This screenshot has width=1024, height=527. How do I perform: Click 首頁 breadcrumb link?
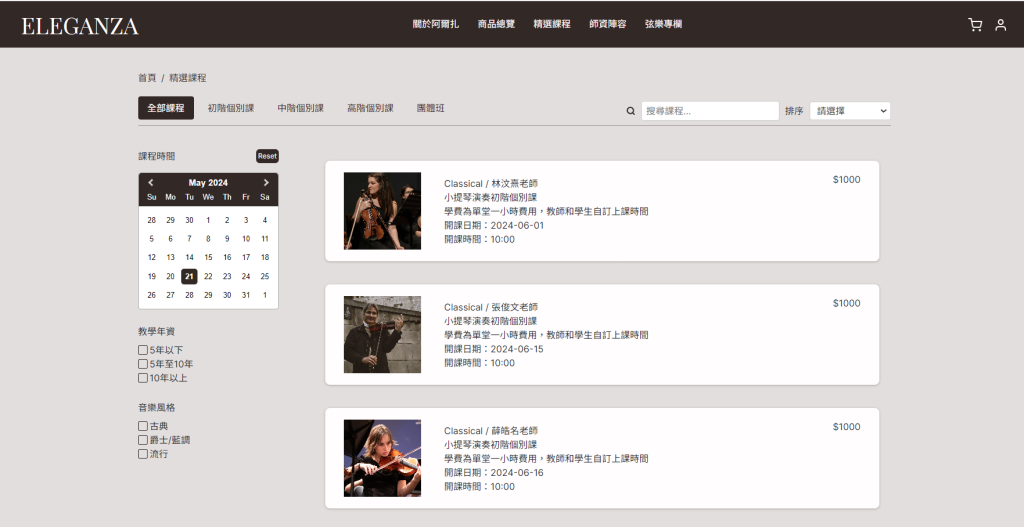click(x=147, y=77)
